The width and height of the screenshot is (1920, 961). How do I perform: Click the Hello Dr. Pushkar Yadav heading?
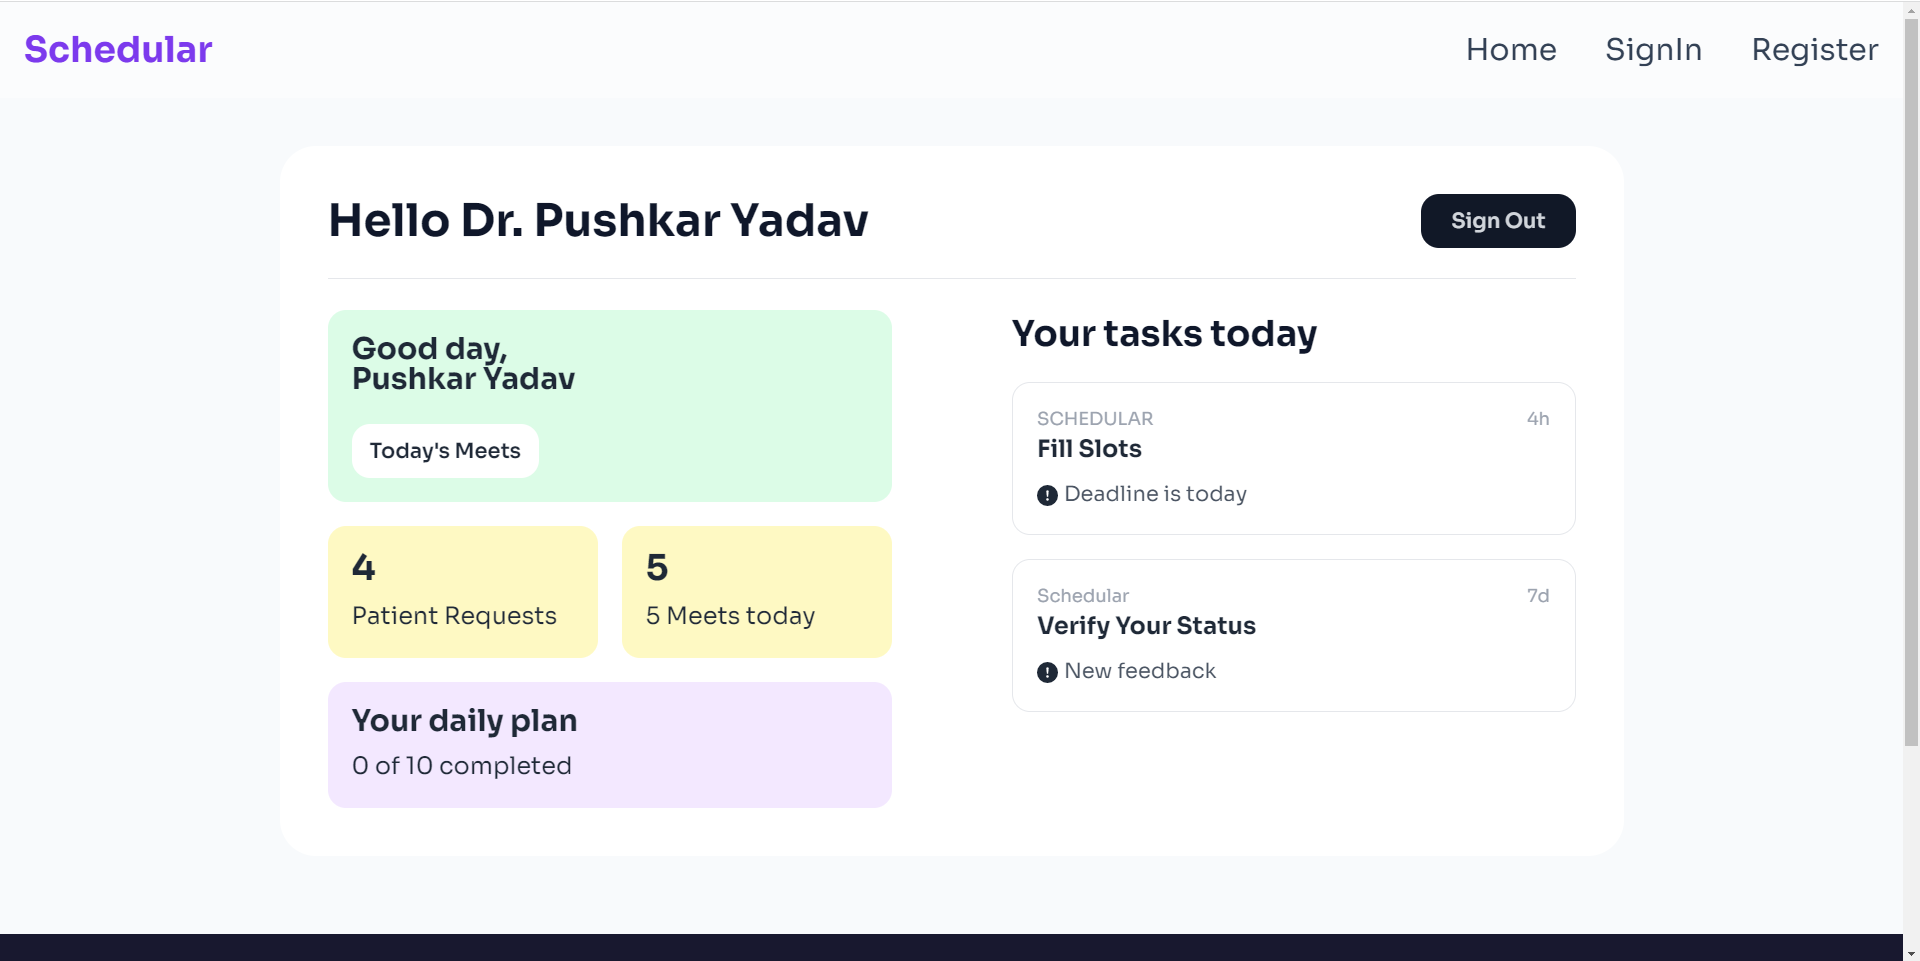click(598, 220)
